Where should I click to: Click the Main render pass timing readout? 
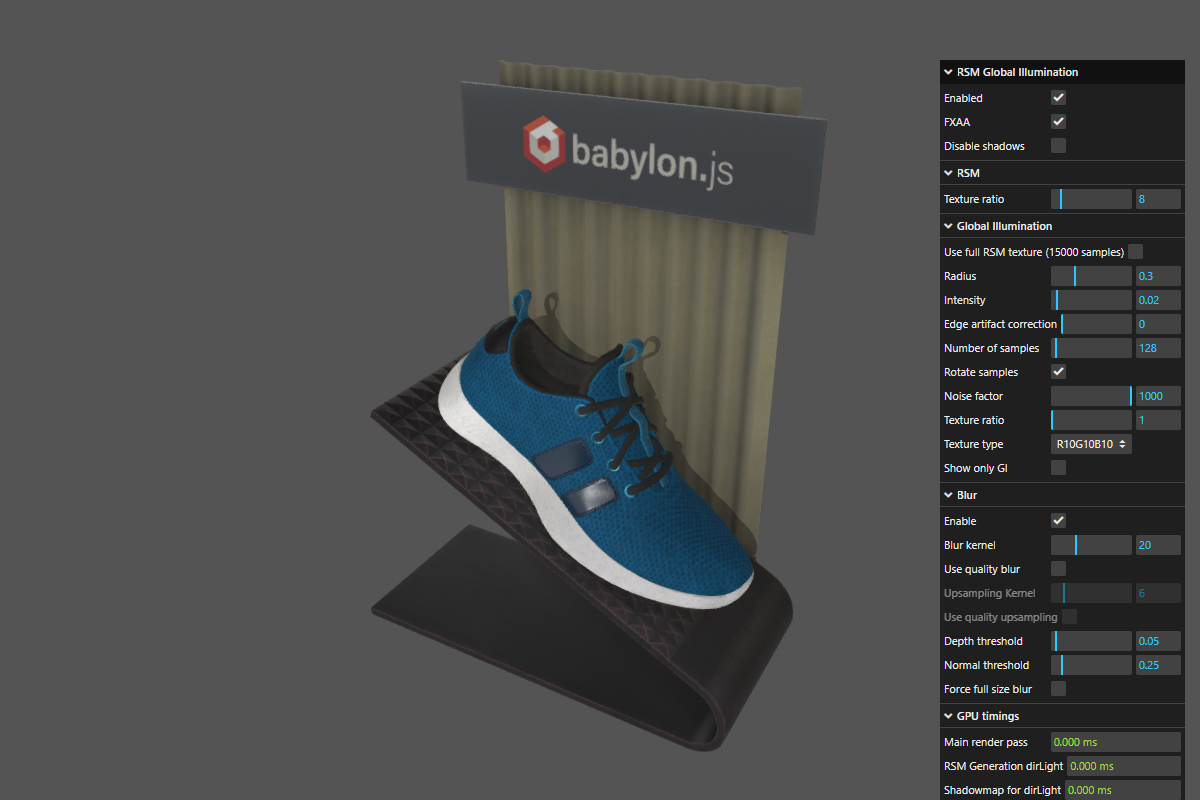(x=1115, y=741)
